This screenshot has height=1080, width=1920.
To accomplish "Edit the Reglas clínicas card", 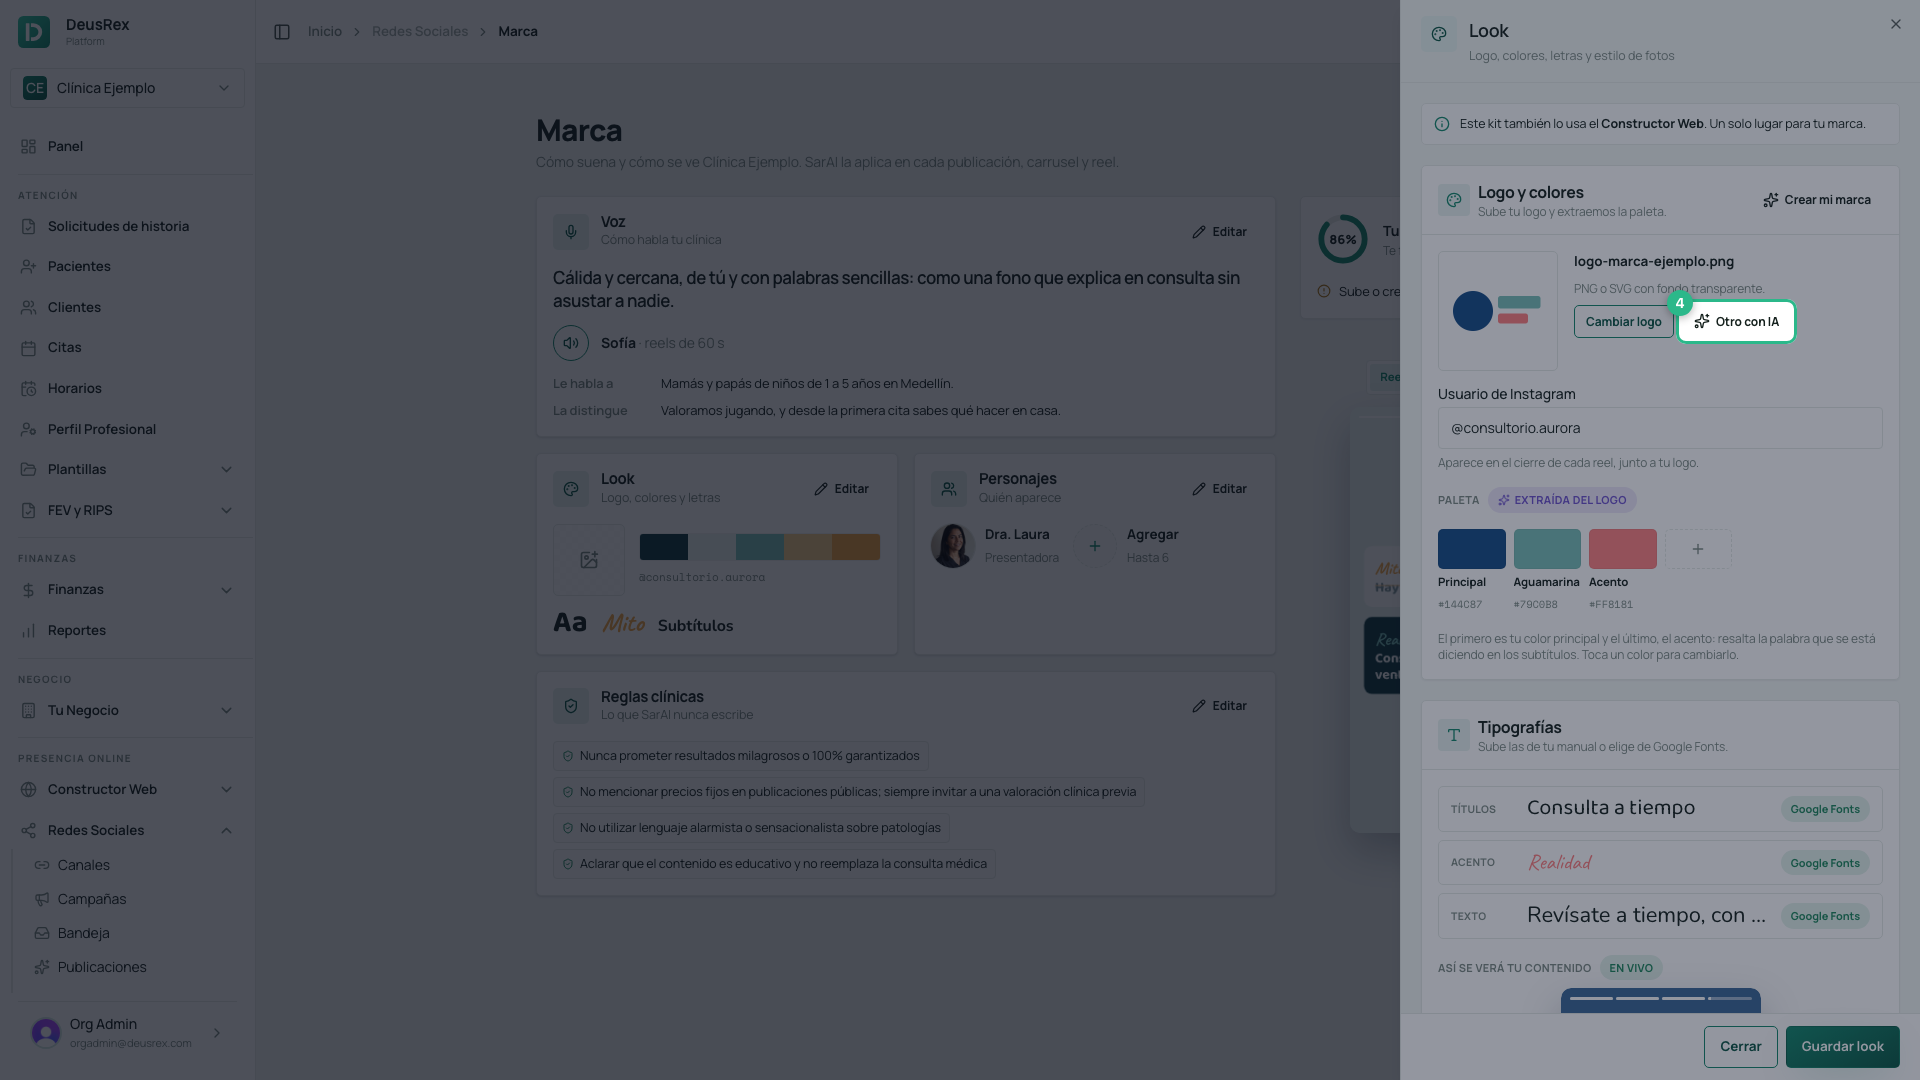I will [1219, 706].
